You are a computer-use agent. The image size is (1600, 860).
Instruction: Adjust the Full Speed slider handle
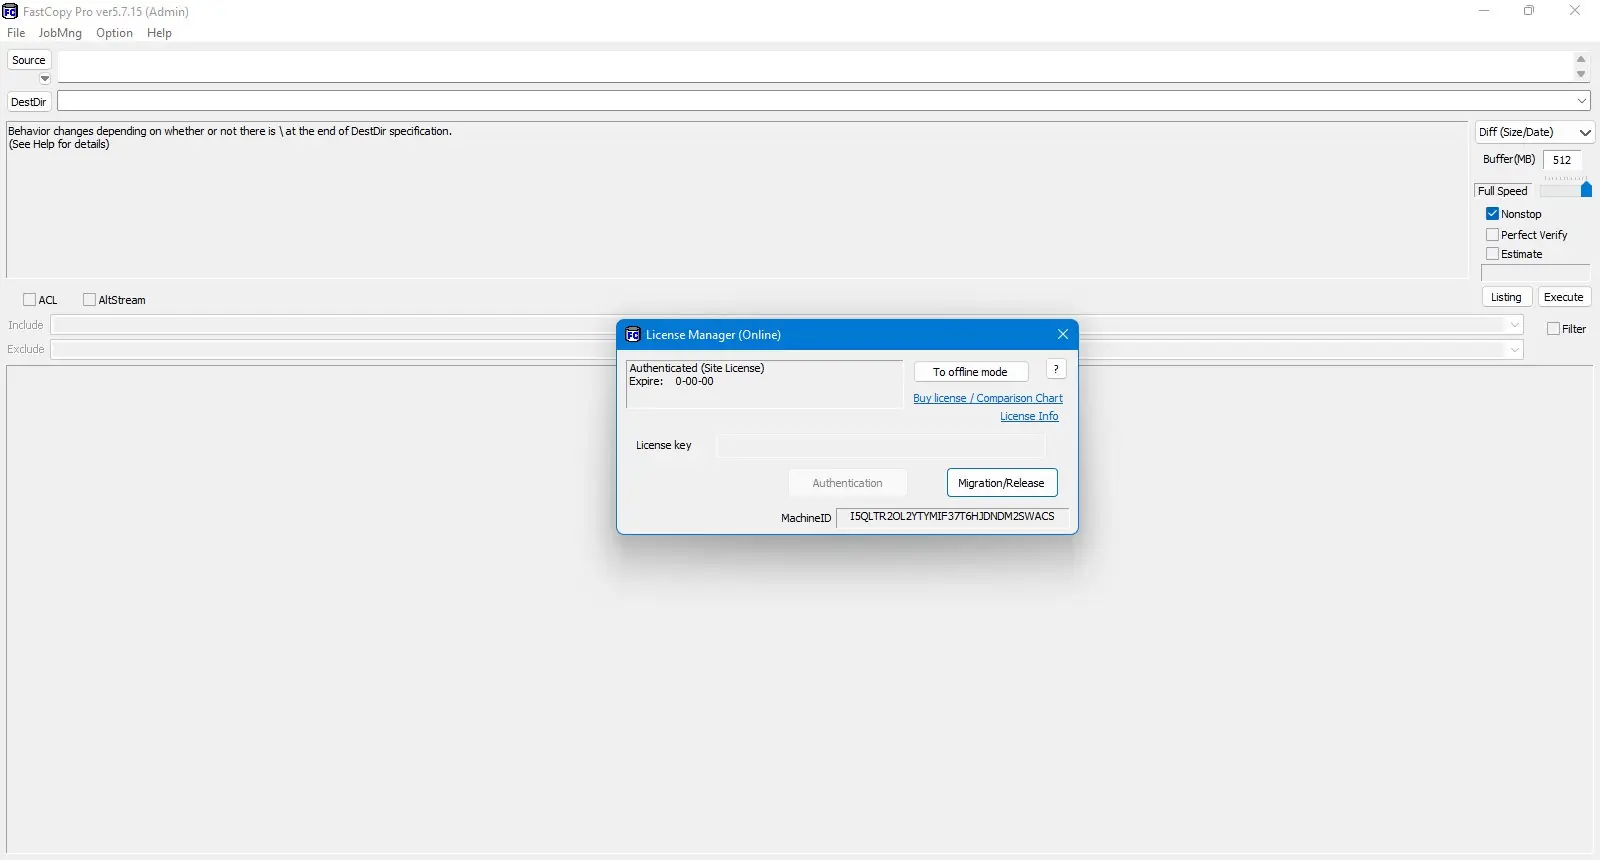(1586, 189)
